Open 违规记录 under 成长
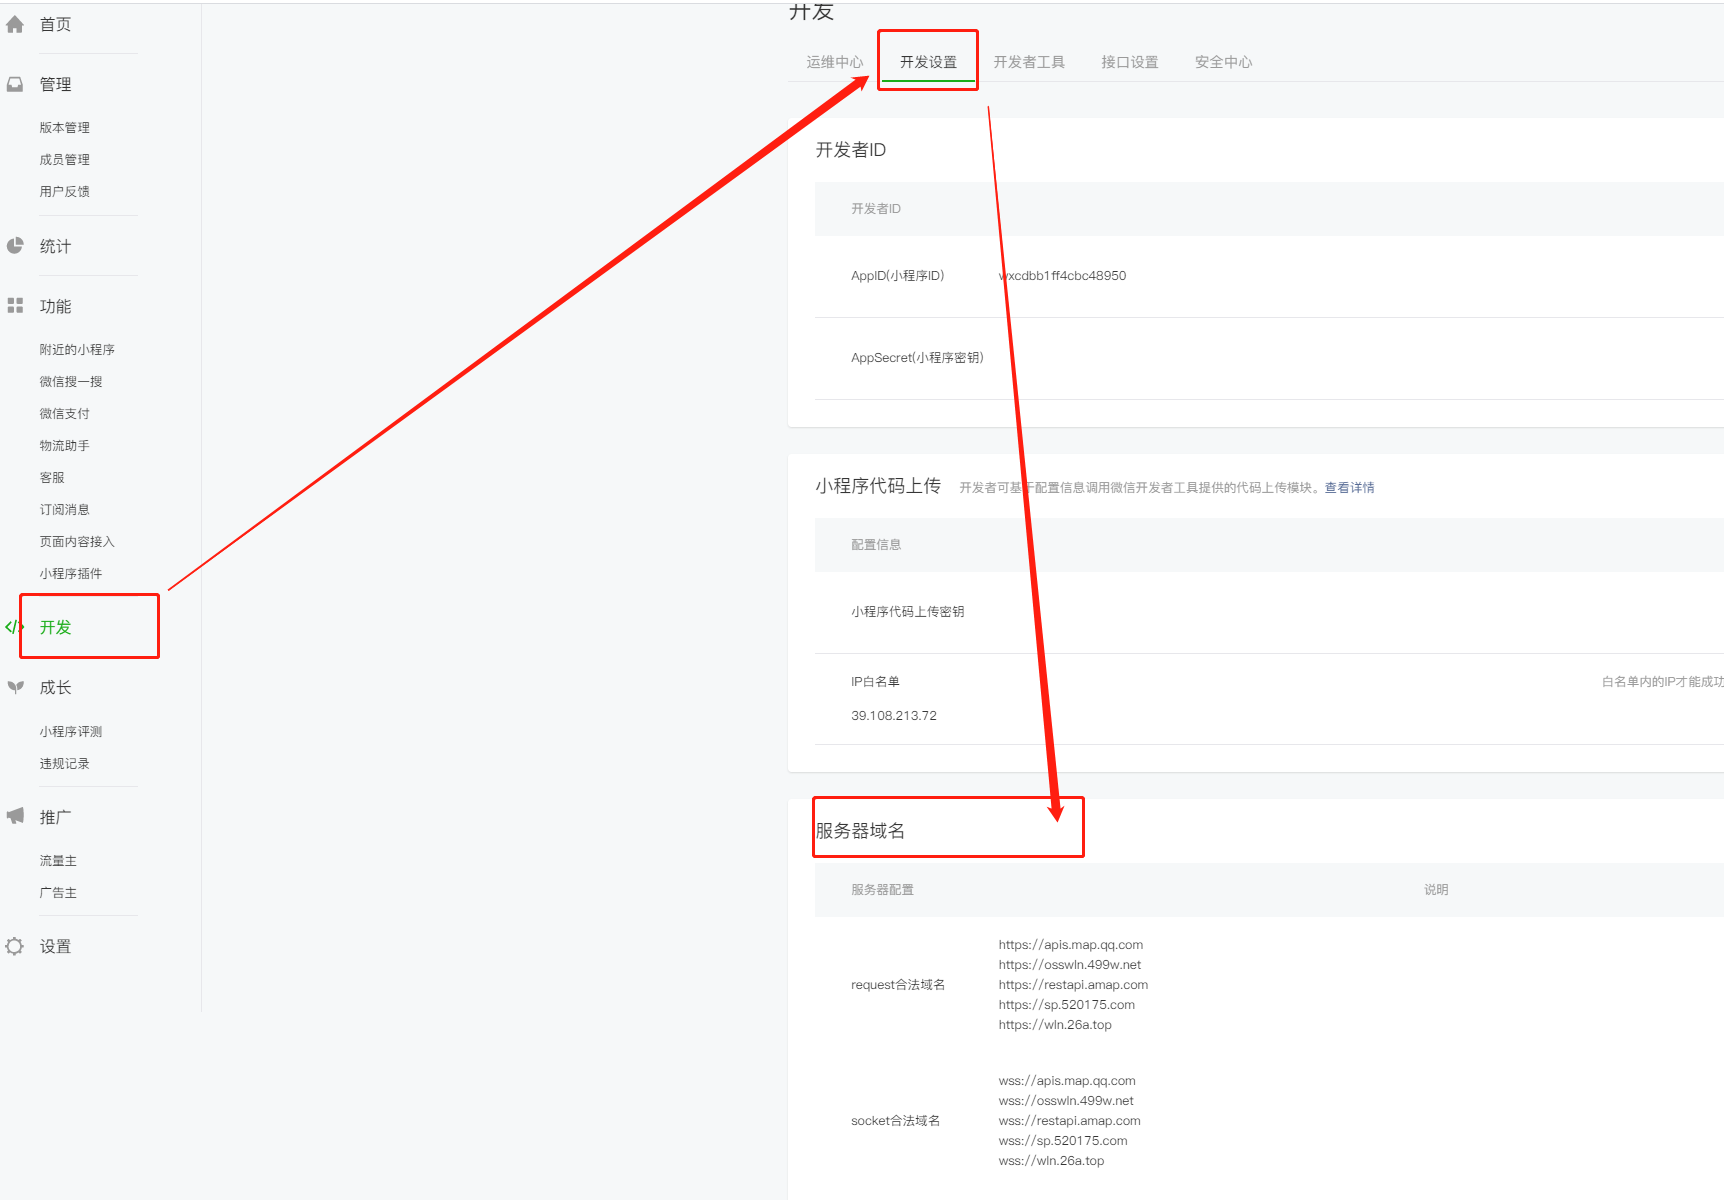1724x1200 pixels. [x=65, y=764]
